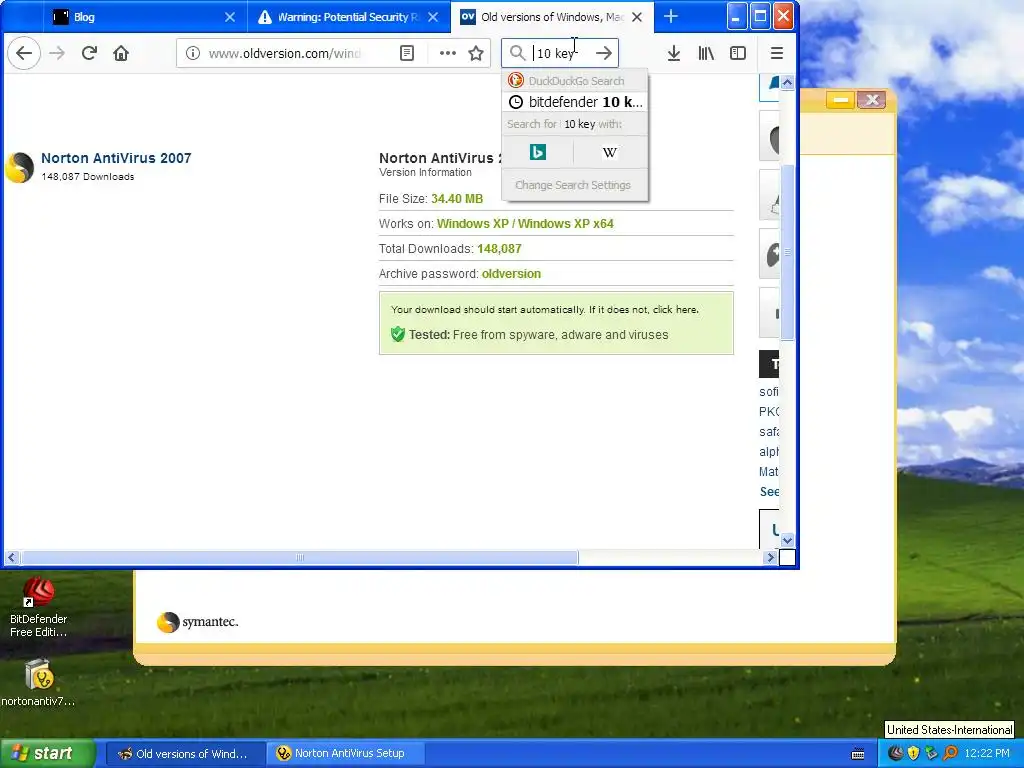Click the security shield tray icon
The image size is (1024, 768).
[x=913, y=754]
